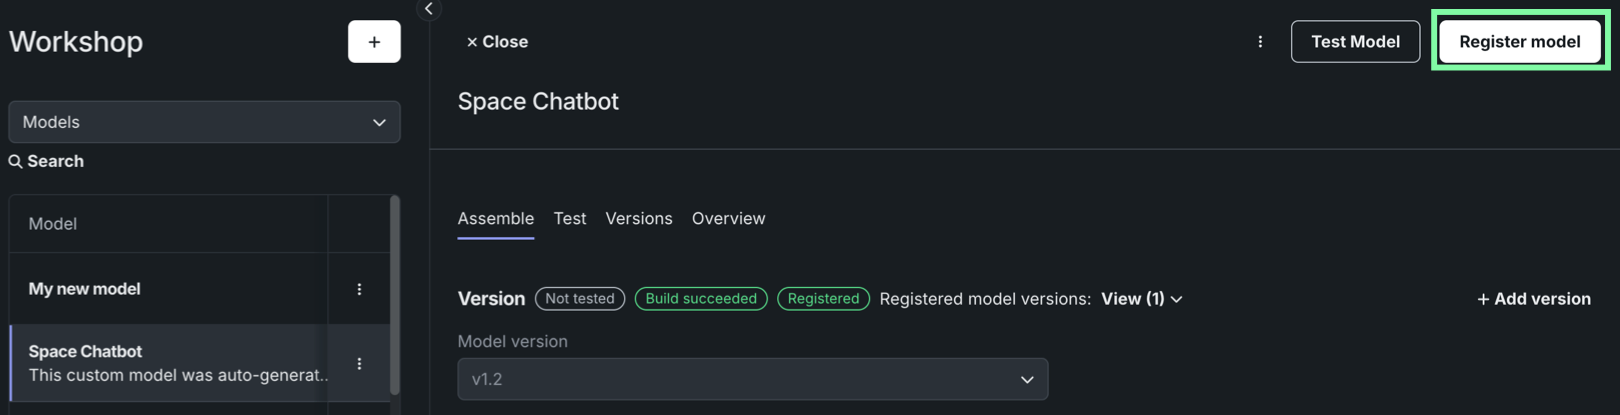Open the kebab menu for My new model
This screenshot has width=1620, height=415.
pyautogui.click(x=359, y=289)
